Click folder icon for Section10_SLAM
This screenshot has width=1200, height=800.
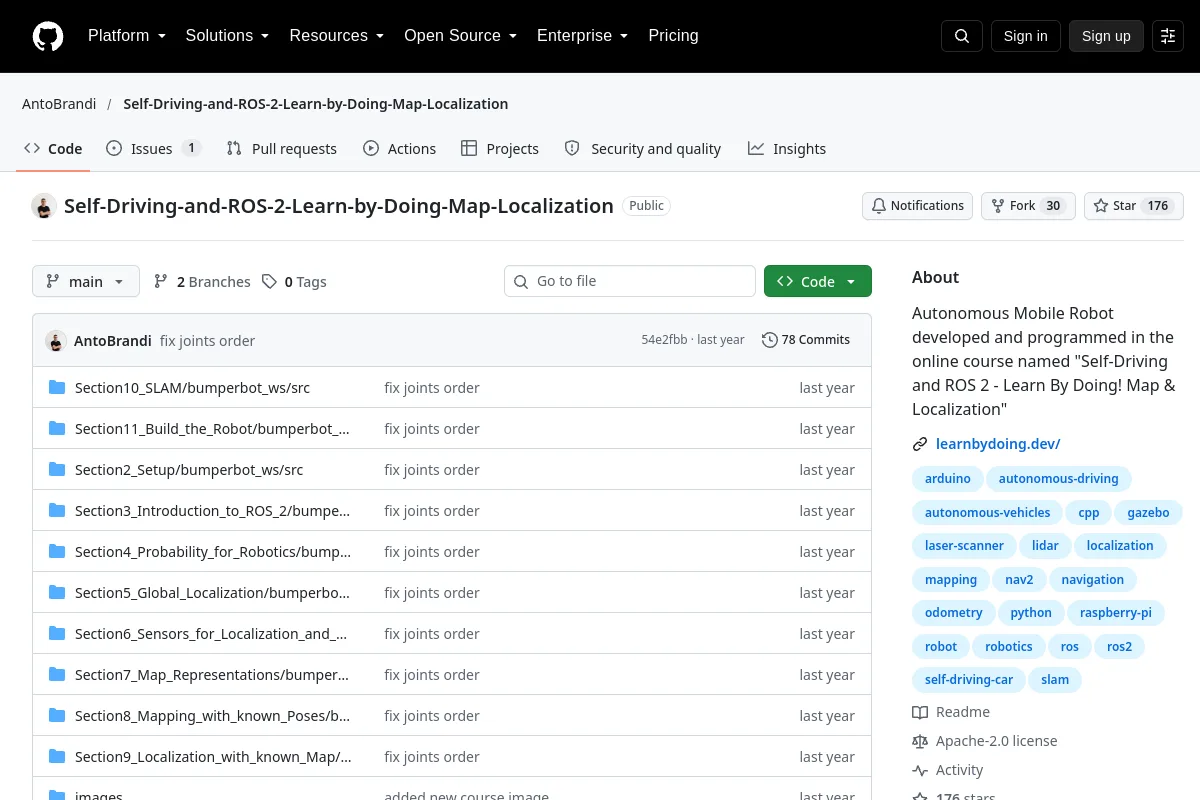point(57,387)
